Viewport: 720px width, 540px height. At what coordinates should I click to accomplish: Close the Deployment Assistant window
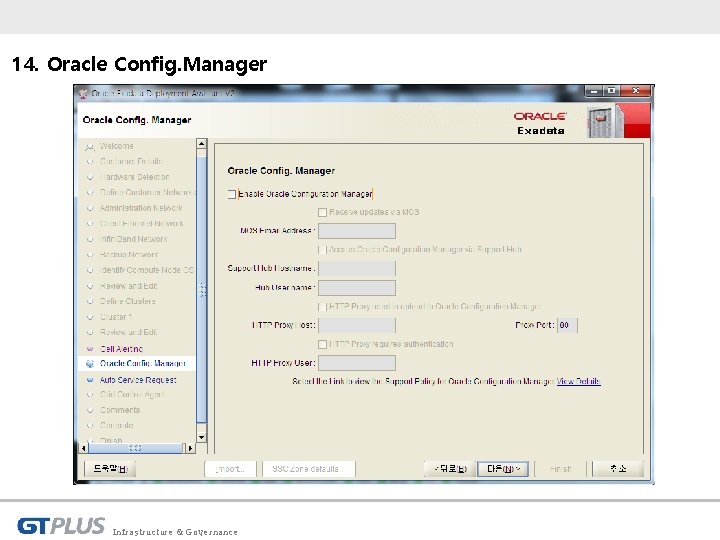[x=636, y=91]
